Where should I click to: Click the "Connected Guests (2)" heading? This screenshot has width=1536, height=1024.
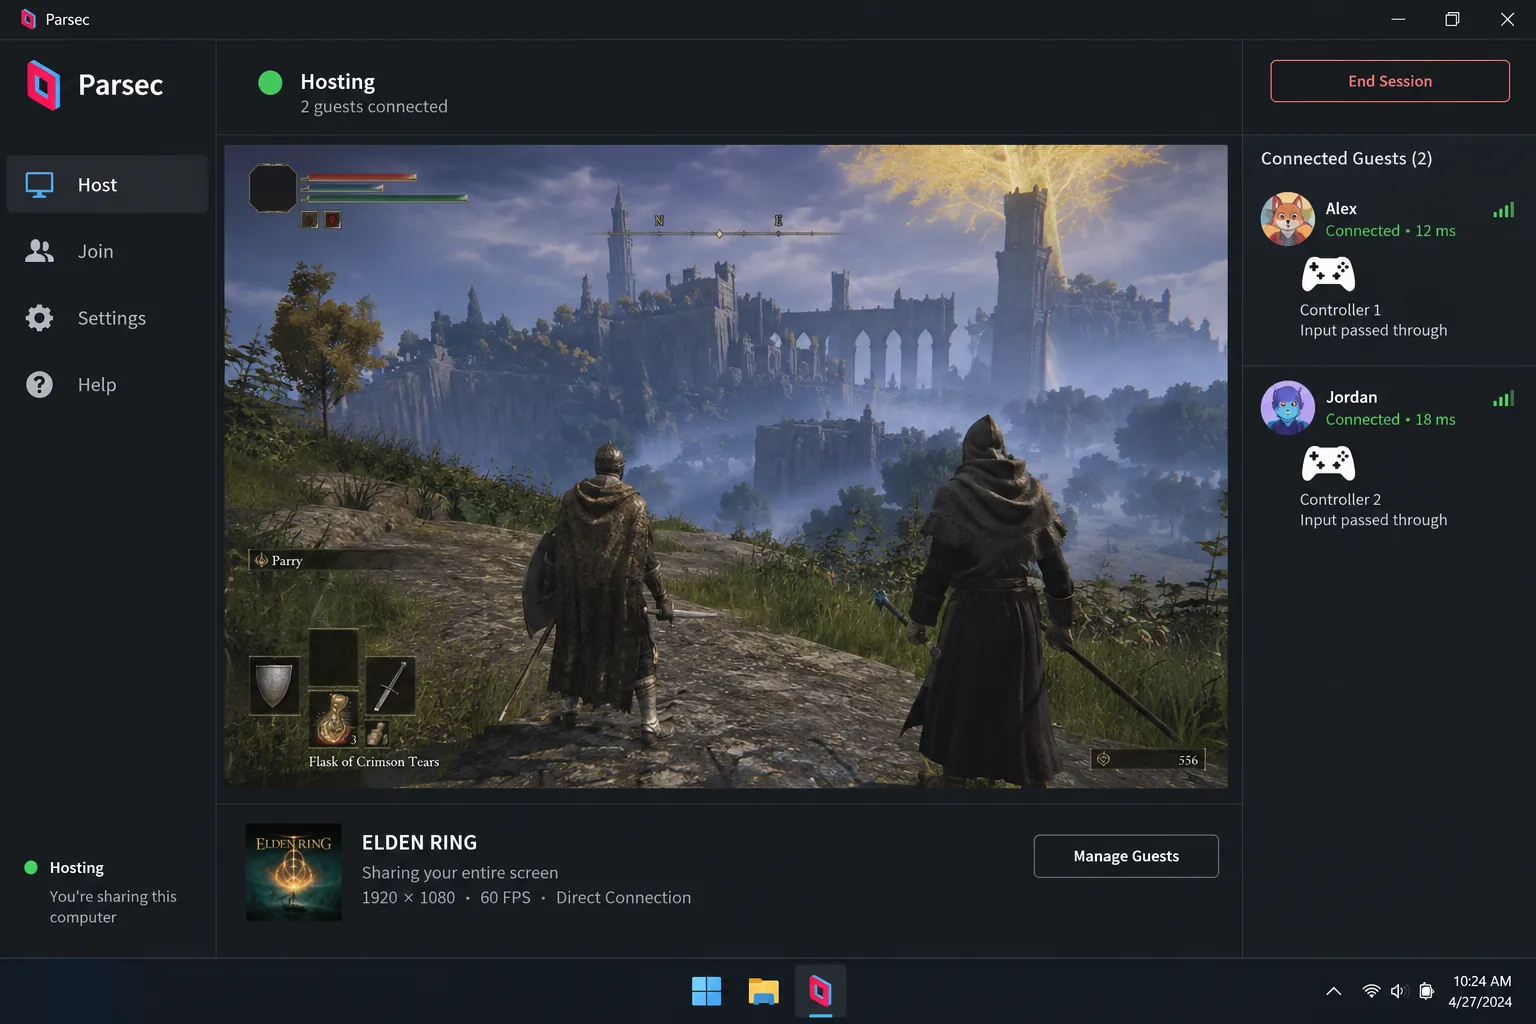[1346, 159]
